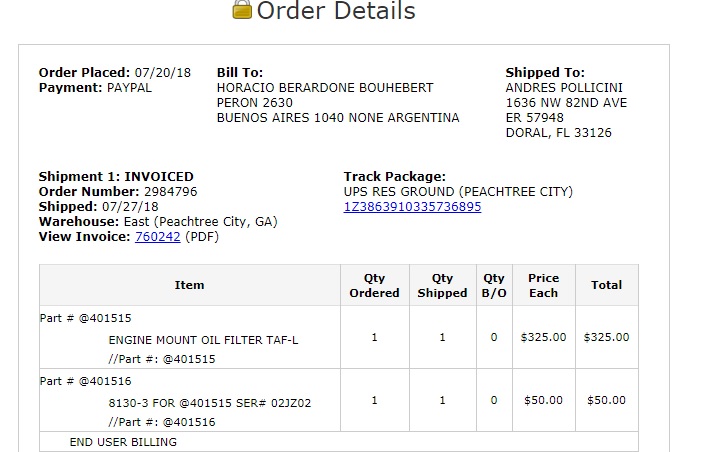Viewport: 707px width, 452px height.
Task: Click the $50.00 price each cell
Action: click(543, 401)
